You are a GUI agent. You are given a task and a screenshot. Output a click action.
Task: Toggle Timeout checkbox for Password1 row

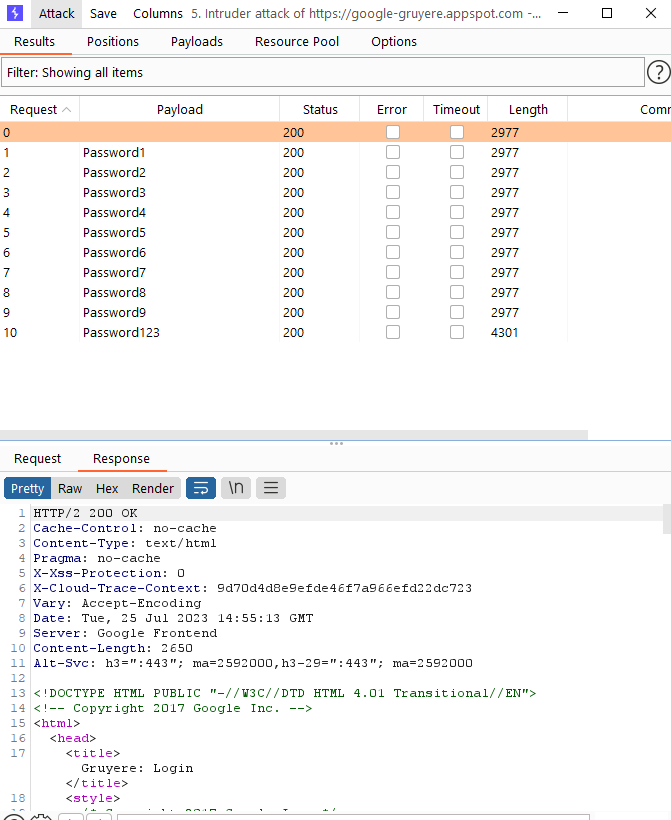click(457, 152)
